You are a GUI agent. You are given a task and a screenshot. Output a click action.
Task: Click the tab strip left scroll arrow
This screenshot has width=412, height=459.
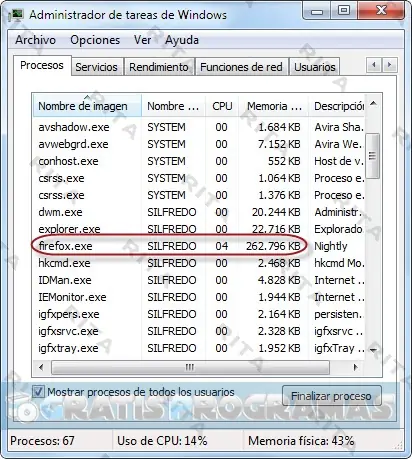tap(374, 65)
